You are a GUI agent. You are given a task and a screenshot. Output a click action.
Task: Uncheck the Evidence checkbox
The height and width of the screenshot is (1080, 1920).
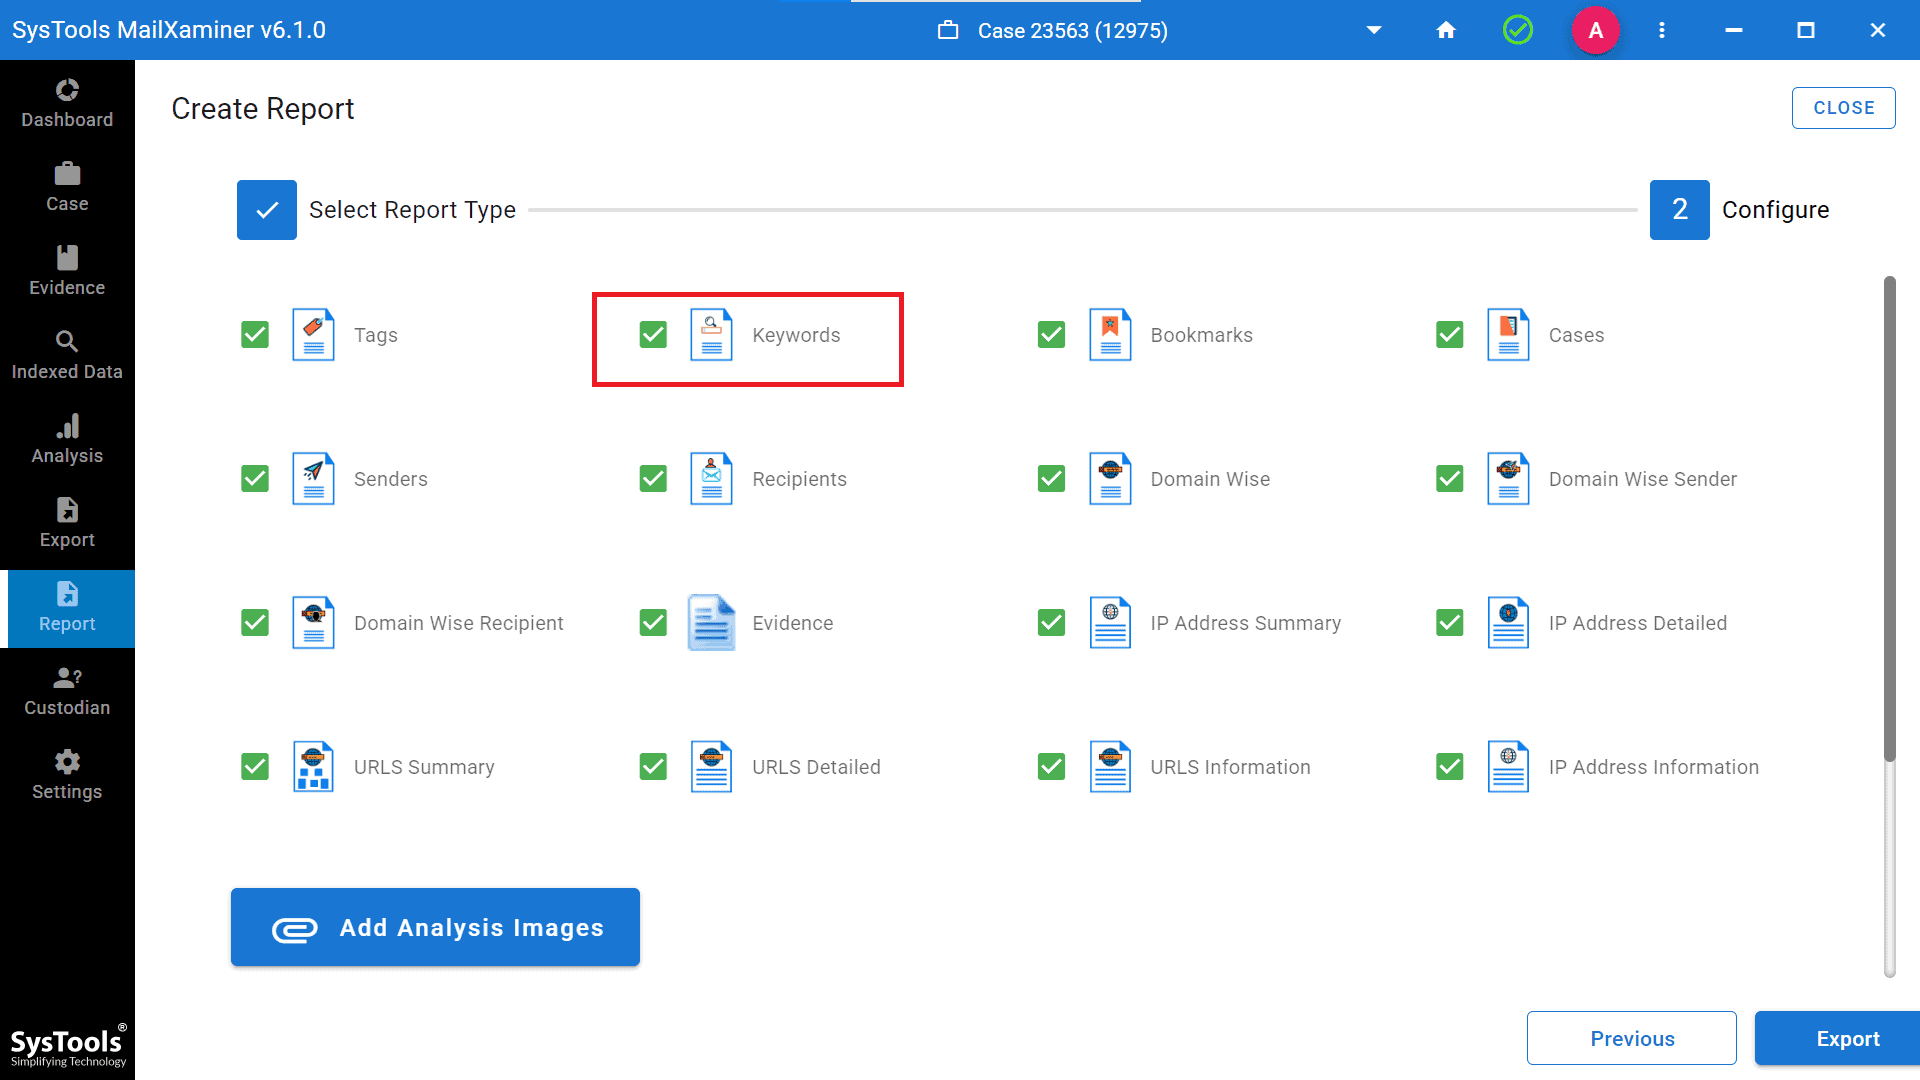tap(653, 622)
